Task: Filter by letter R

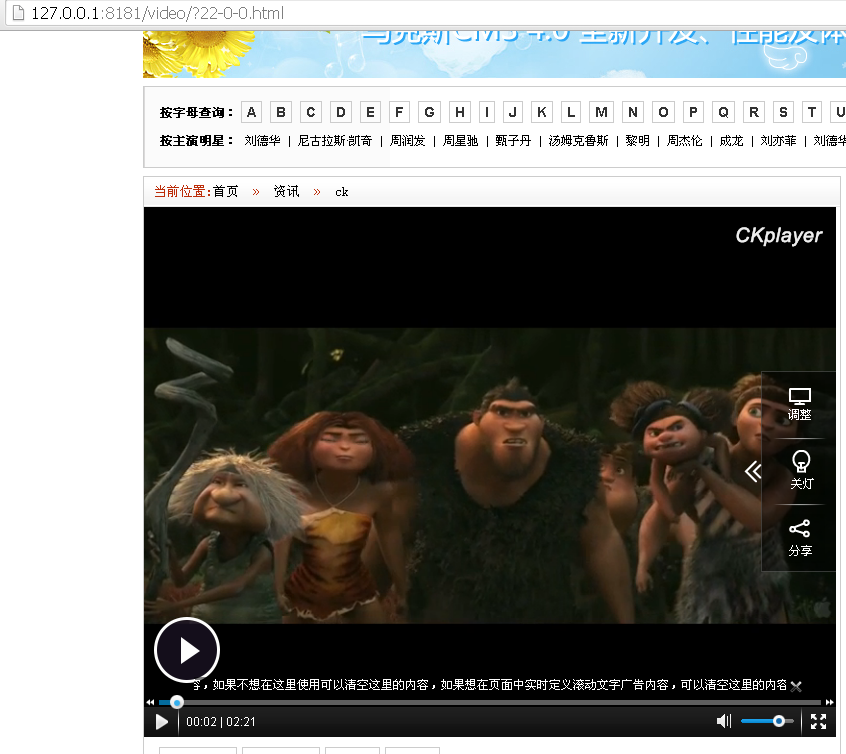Action: 754,112
